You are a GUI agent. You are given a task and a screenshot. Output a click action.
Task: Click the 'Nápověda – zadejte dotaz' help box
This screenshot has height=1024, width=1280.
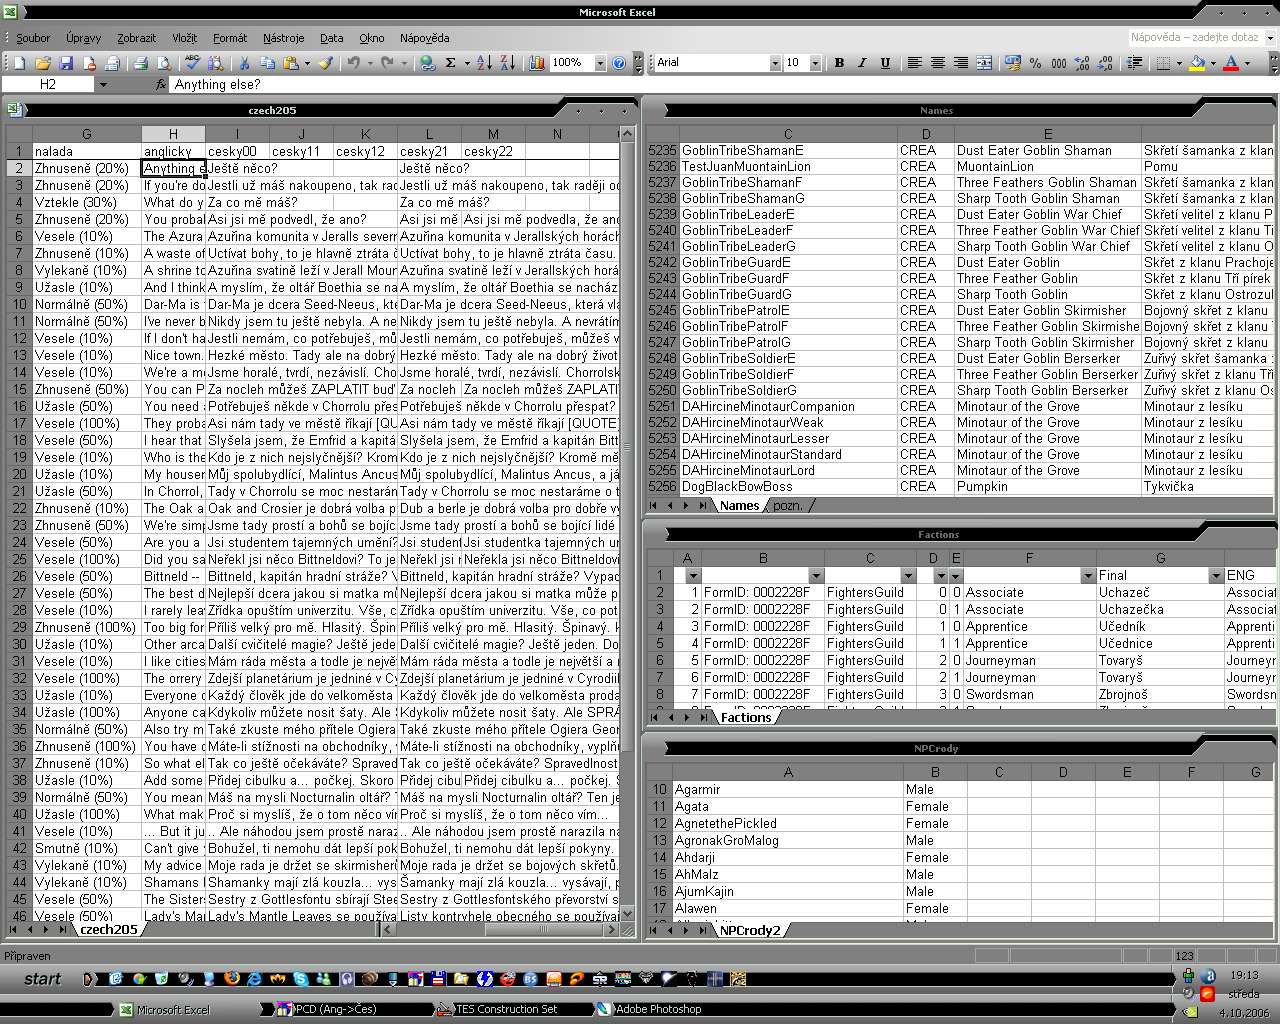tap(1195, 38)
